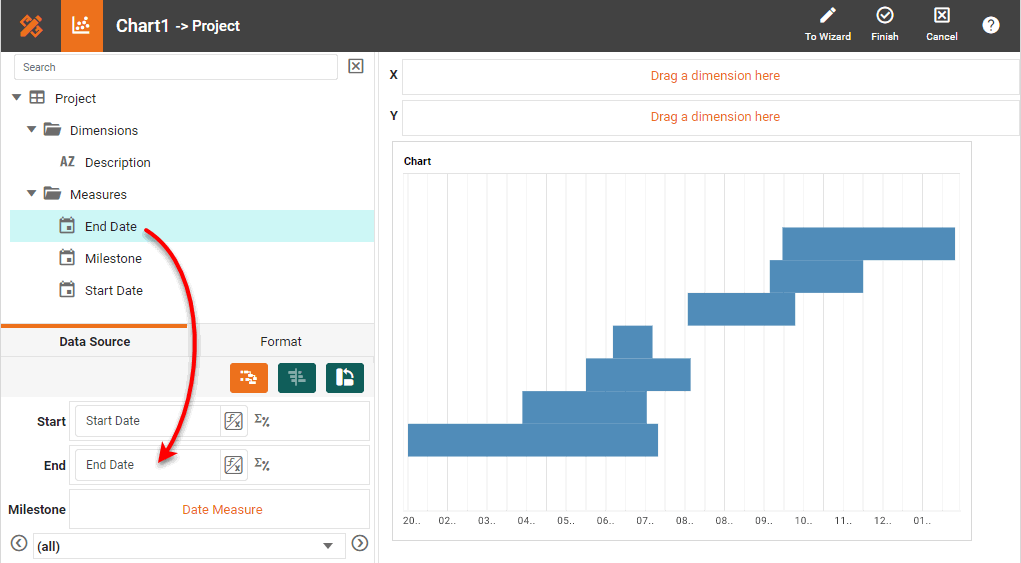Open the (all) dropdown list
1021x563 pixels.
click(186, 546)
